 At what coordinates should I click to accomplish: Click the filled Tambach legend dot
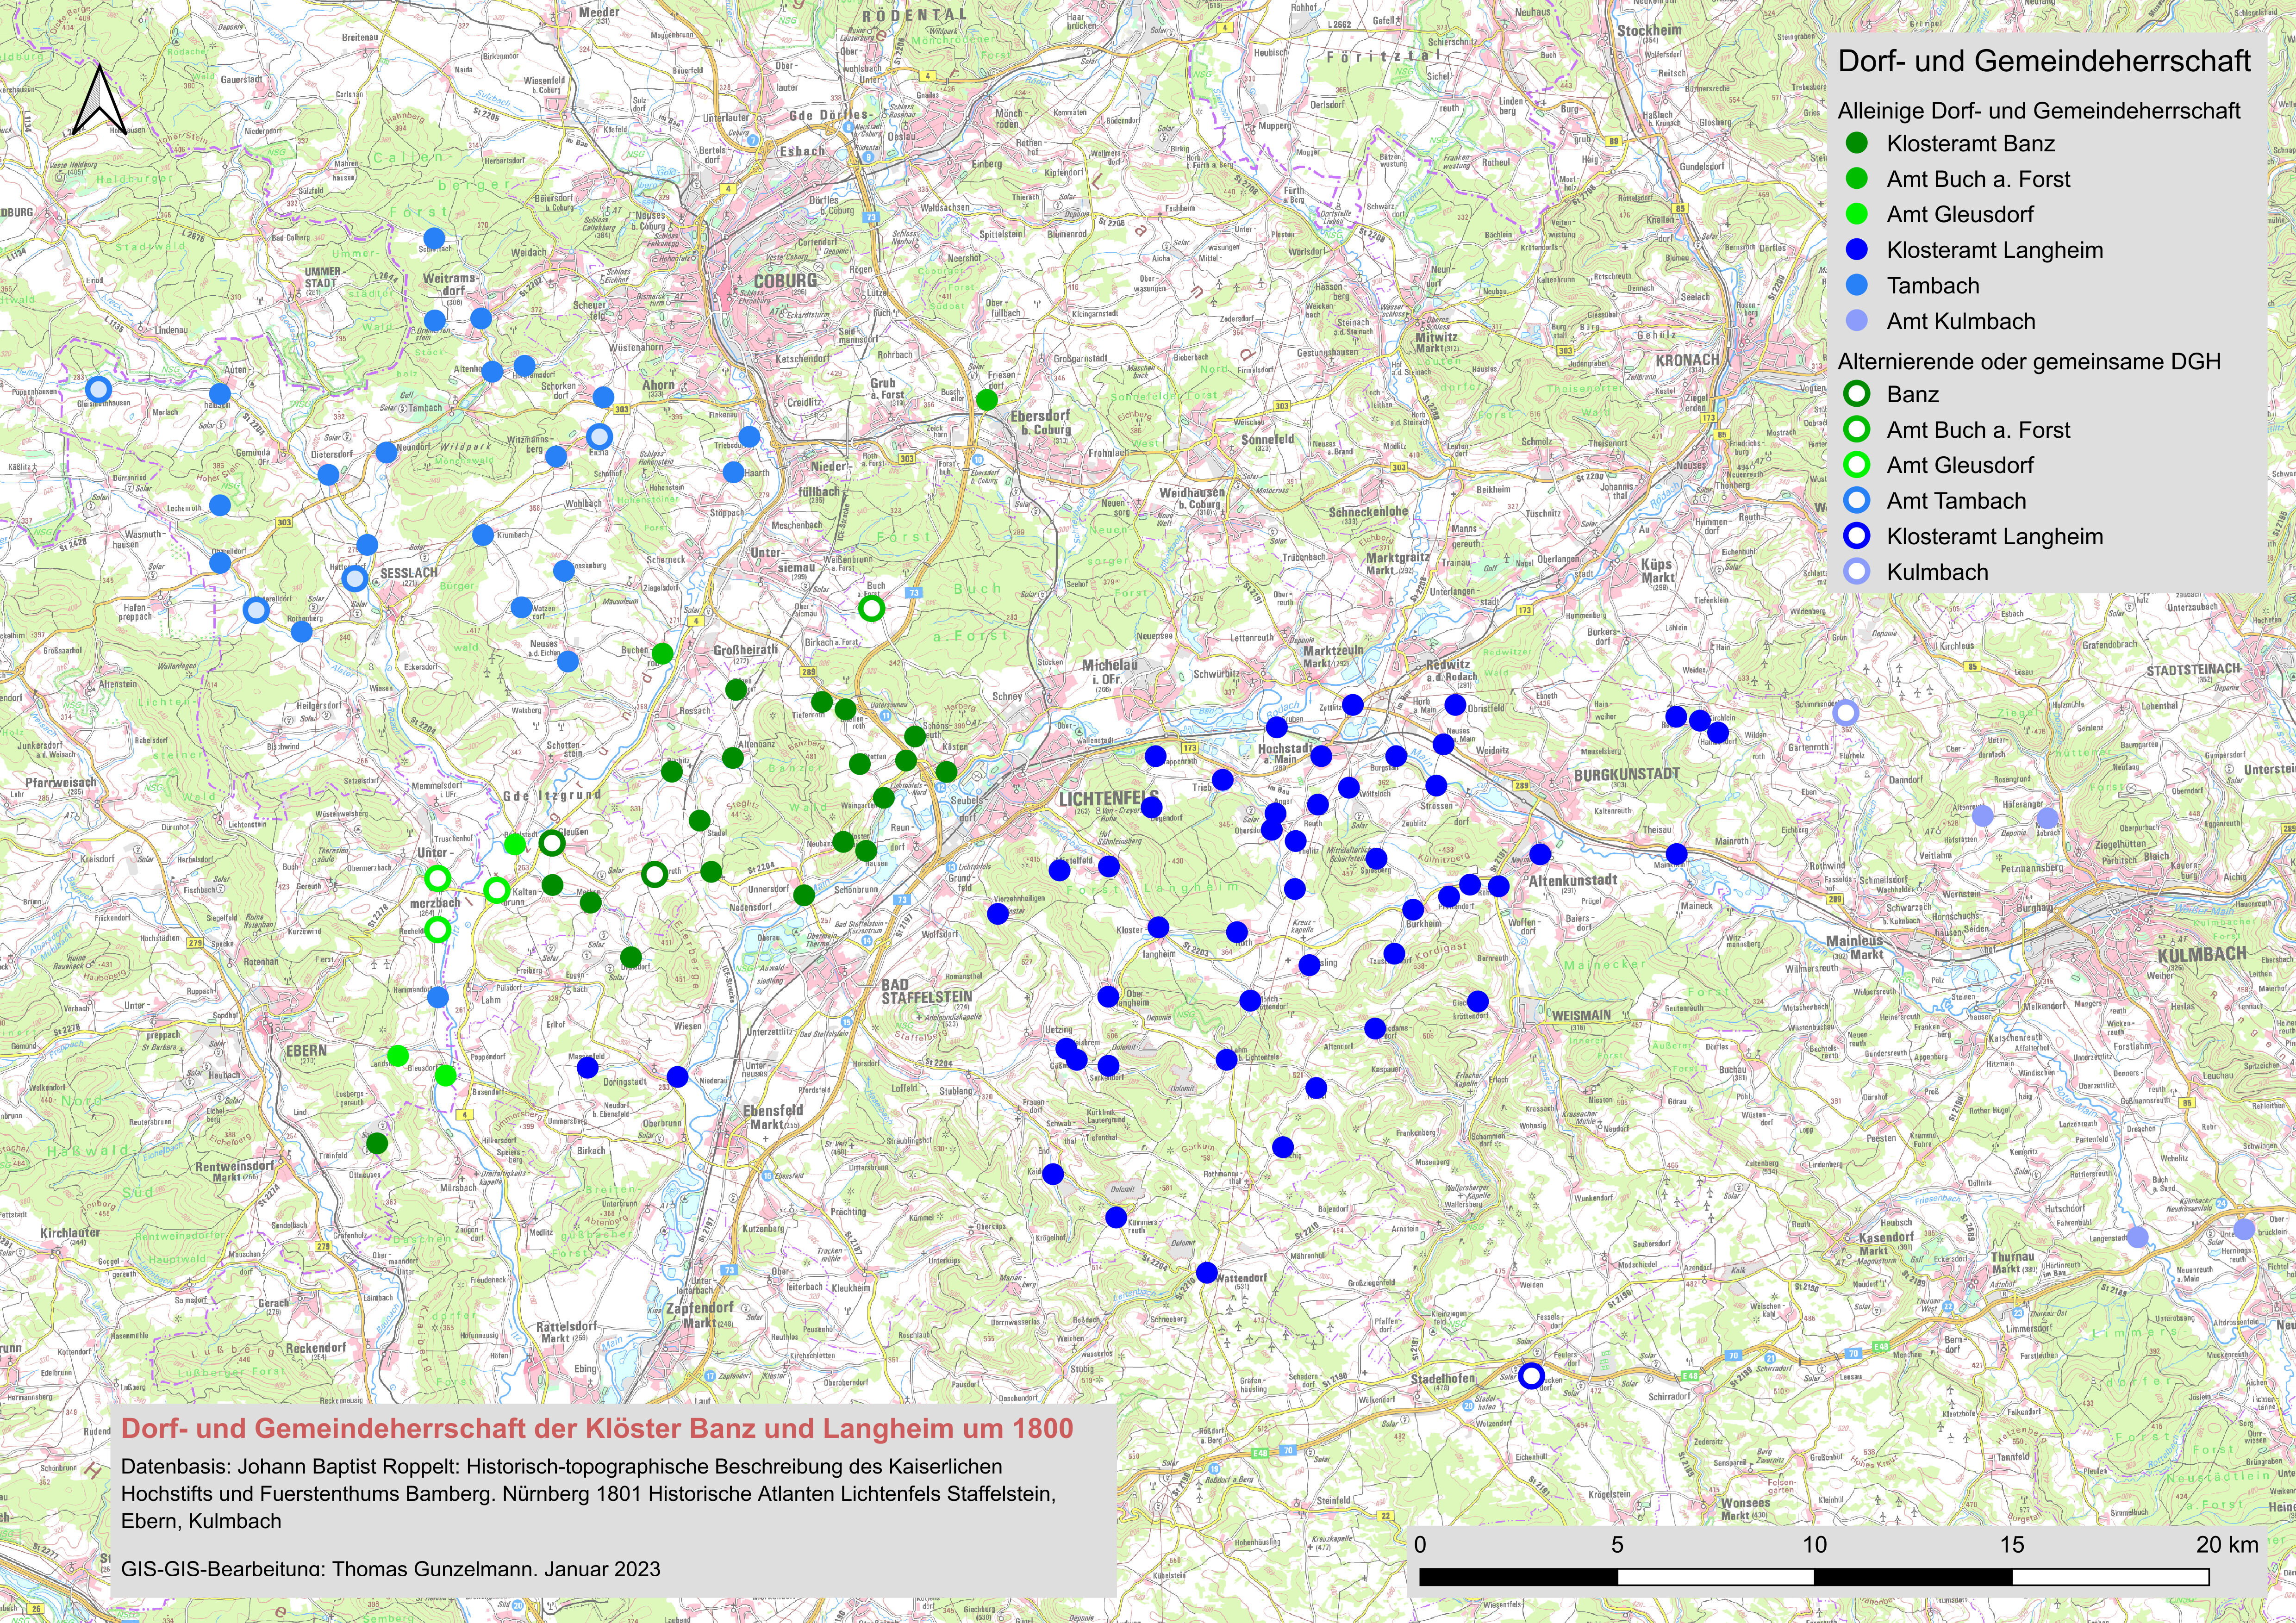tap(1857, 286)
